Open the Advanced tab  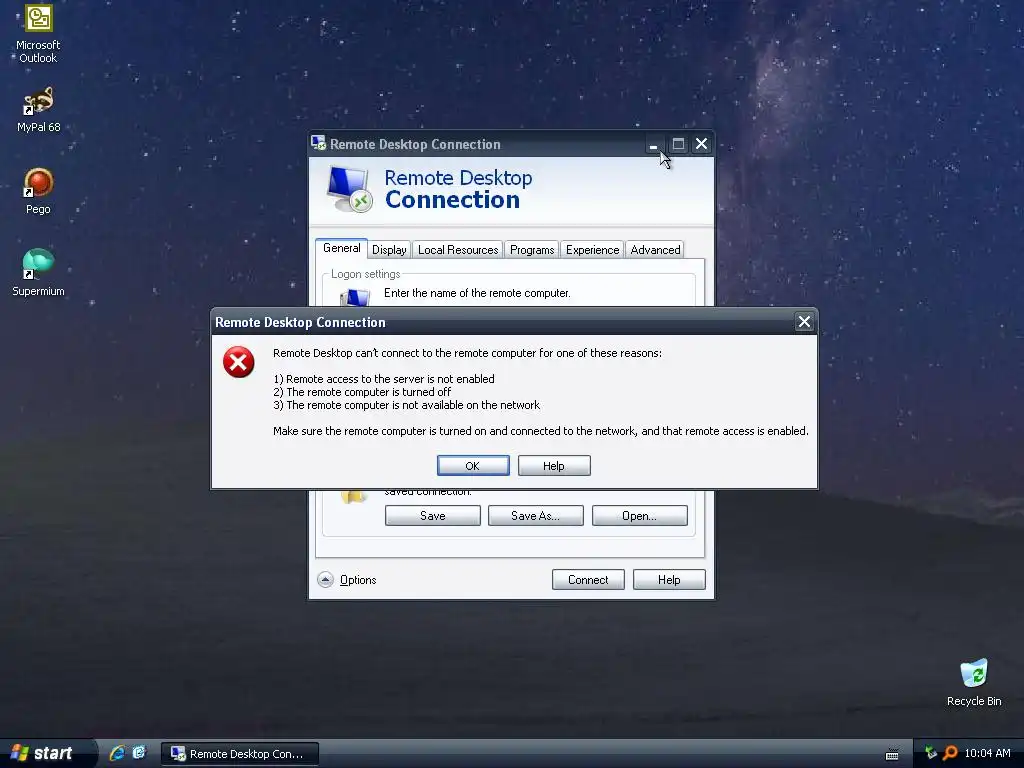click(655, 249)
